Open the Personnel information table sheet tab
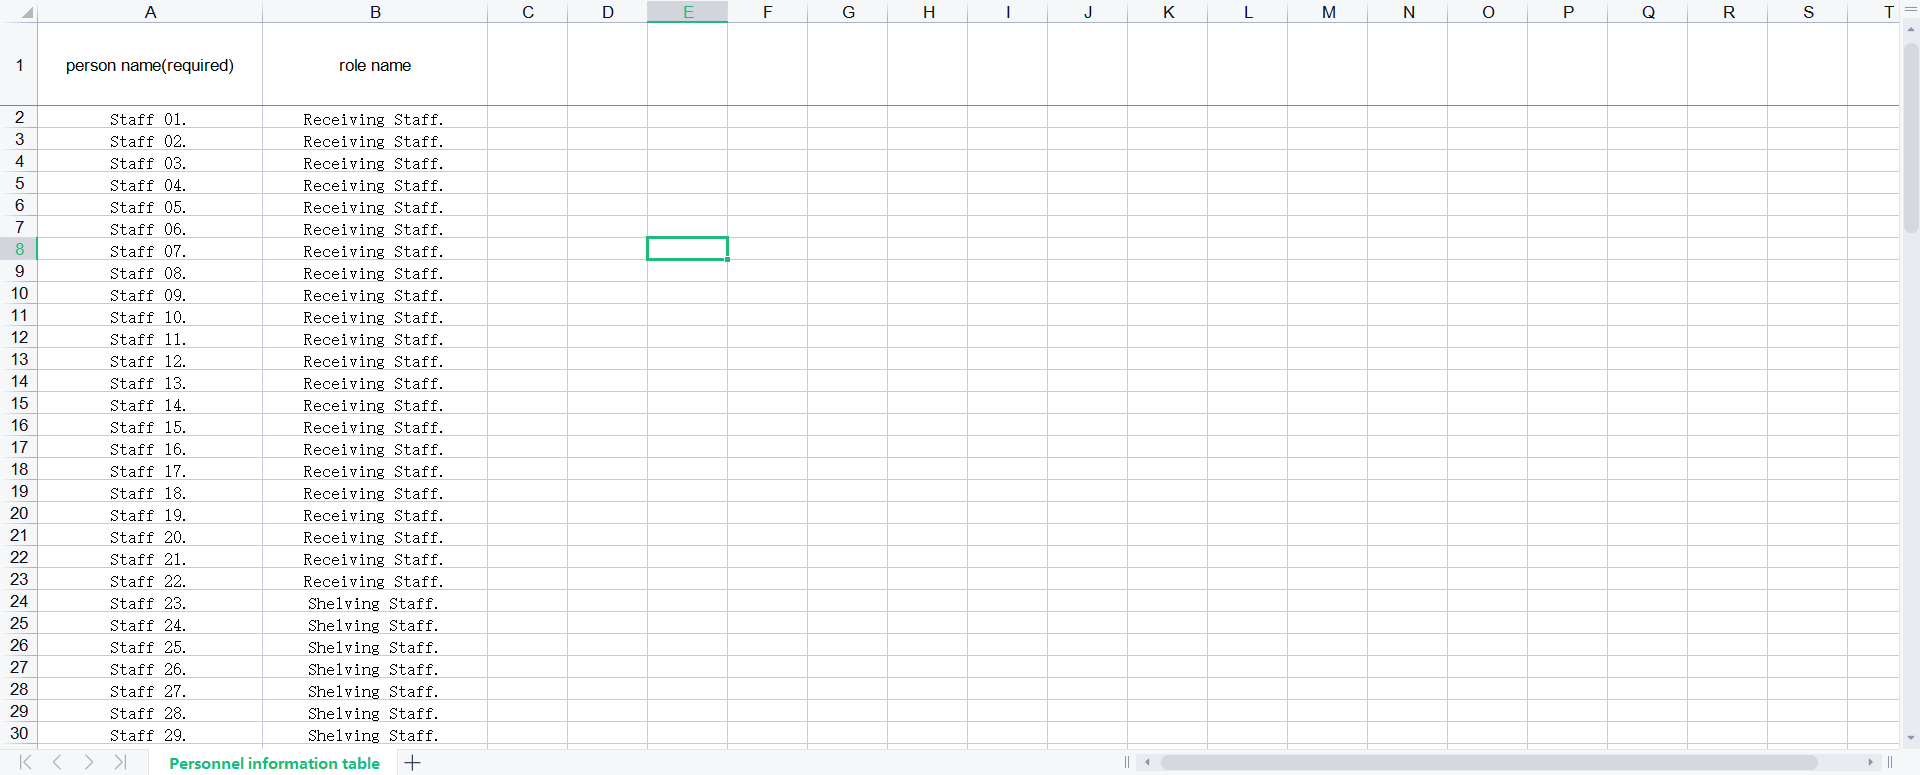The width and height of the screenshot is (1920, 775). point(274,763)
